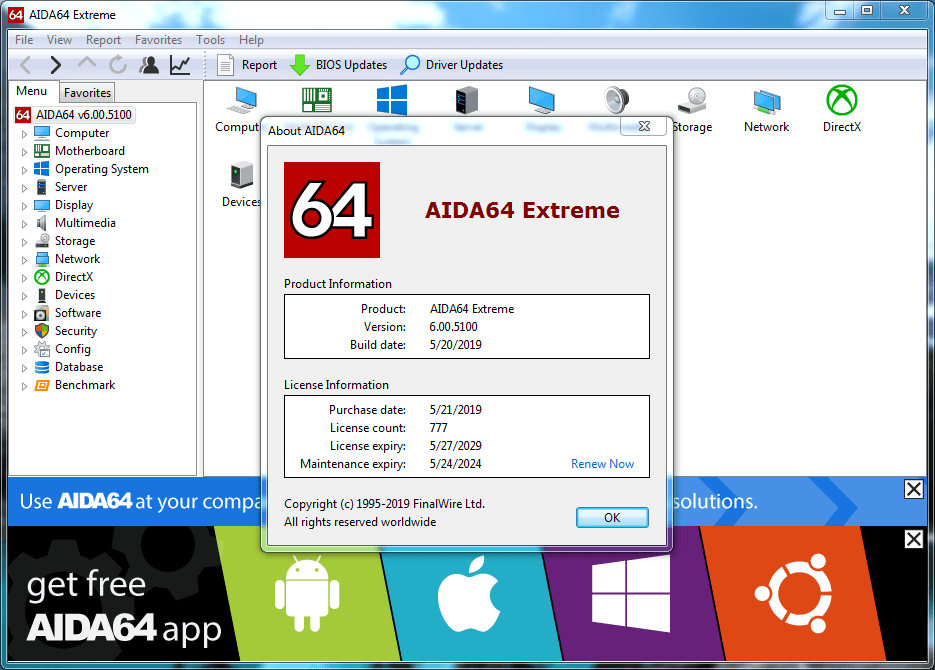
Task: Switch to the Favorites tab
Action: click(x=87, y=92)
